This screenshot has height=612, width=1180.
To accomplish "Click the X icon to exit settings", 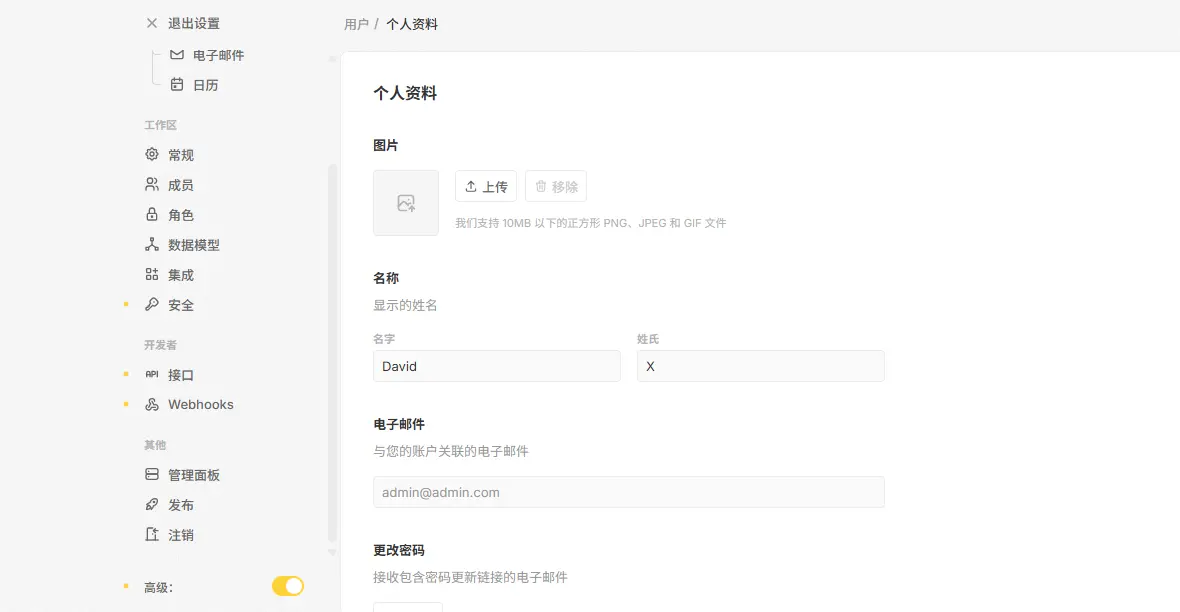I will click(x=152, y=23).
